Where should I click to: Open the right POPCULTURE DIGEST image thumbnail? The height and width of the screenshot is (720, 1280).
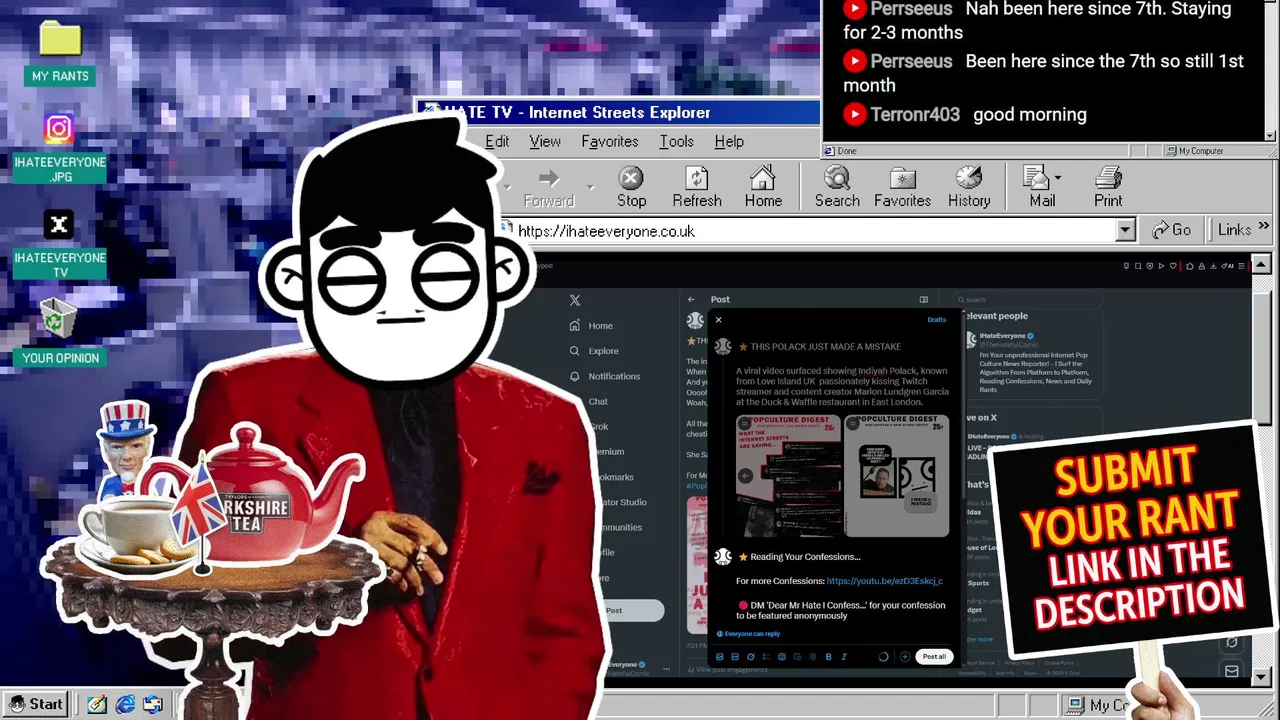(896, 476)
